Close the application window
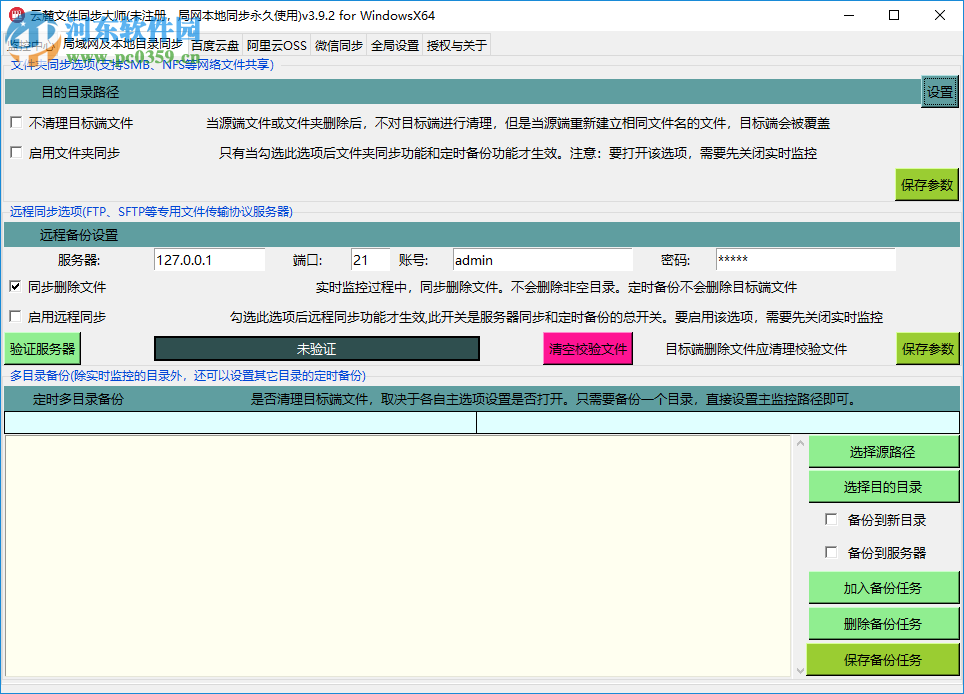964x694 pixels. [940, 15]
